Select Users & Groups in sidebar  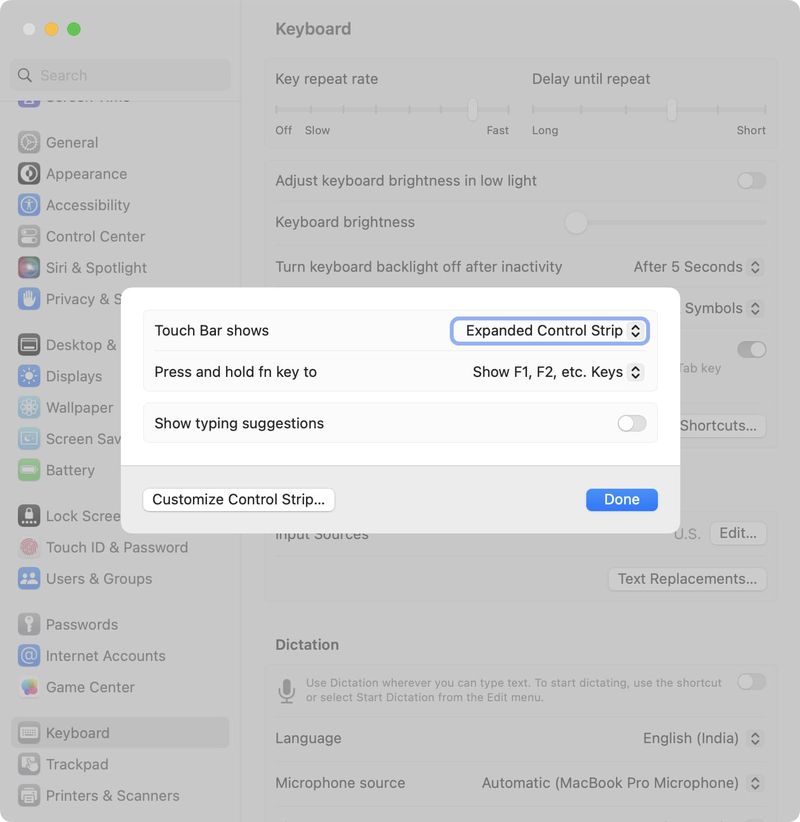[121, 579]
